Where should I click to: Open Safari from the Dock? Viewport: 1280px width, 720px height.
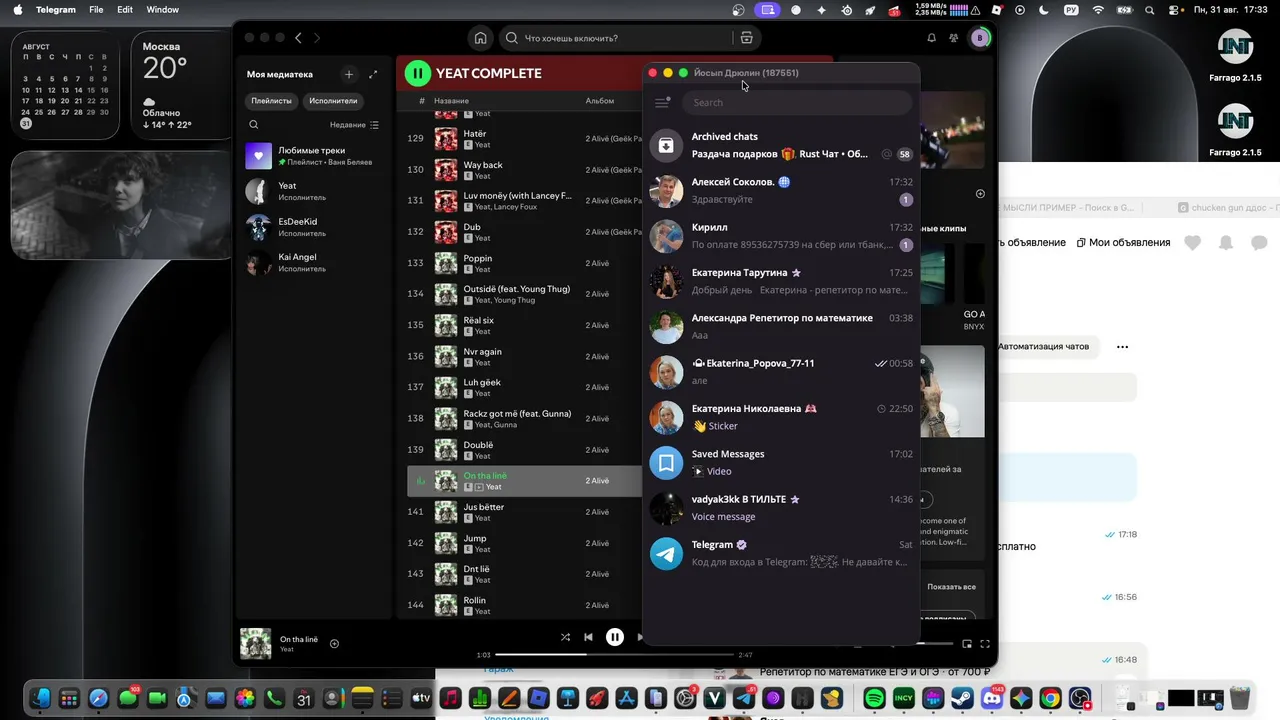98,699
